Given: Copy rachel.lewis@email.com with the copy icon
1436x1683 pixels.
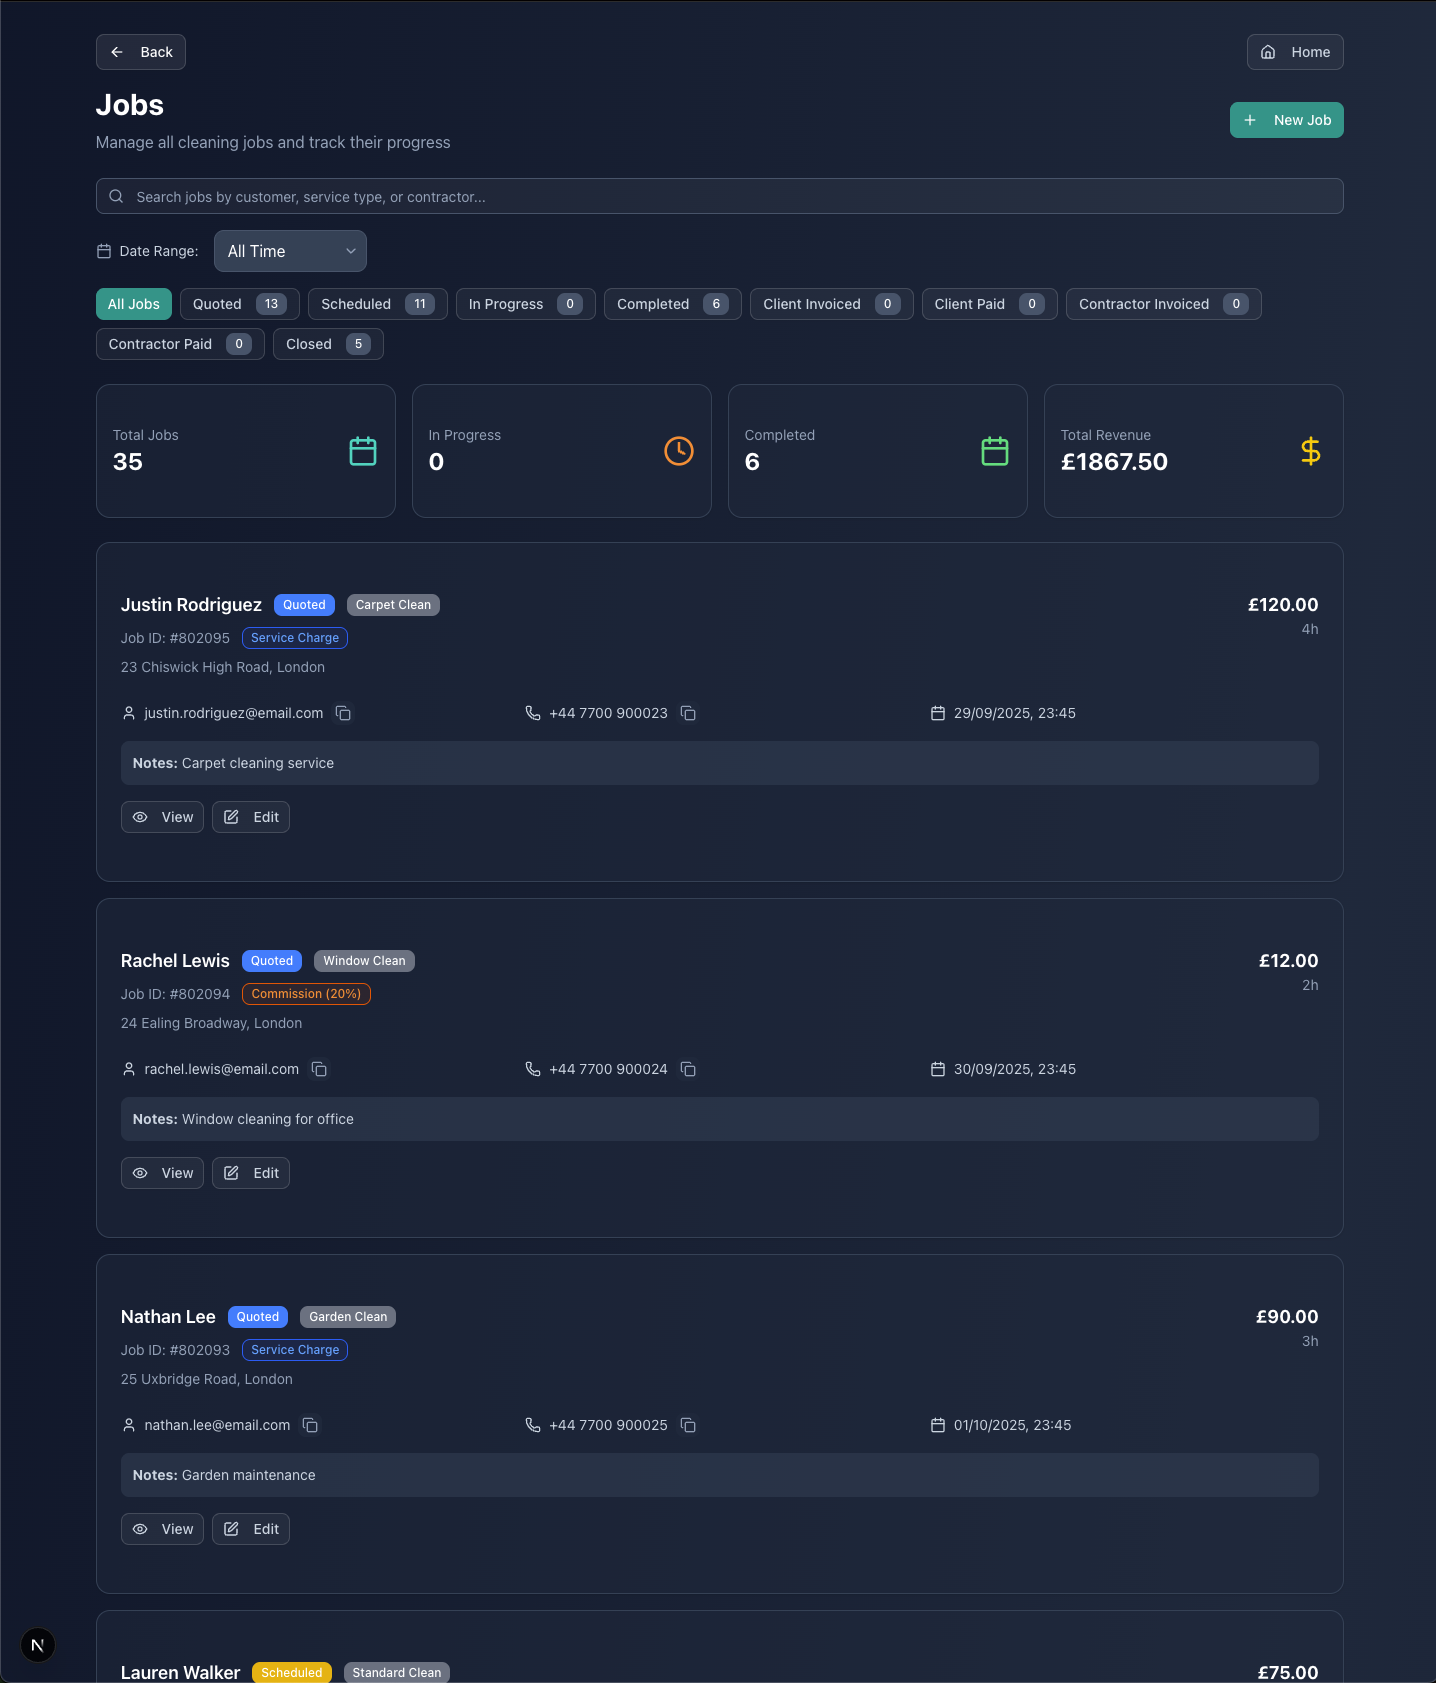Looking at the screenshot, I should (x=319, y=1069).
